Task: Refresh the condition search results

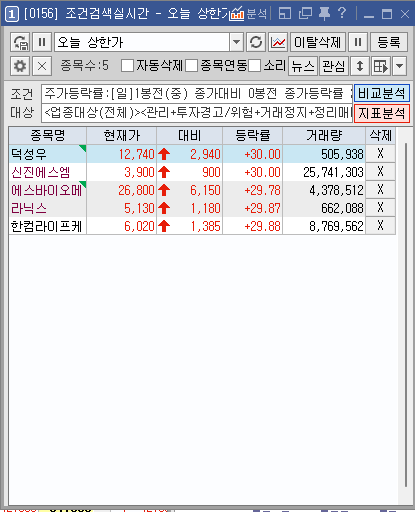Action: pos(256,42)
